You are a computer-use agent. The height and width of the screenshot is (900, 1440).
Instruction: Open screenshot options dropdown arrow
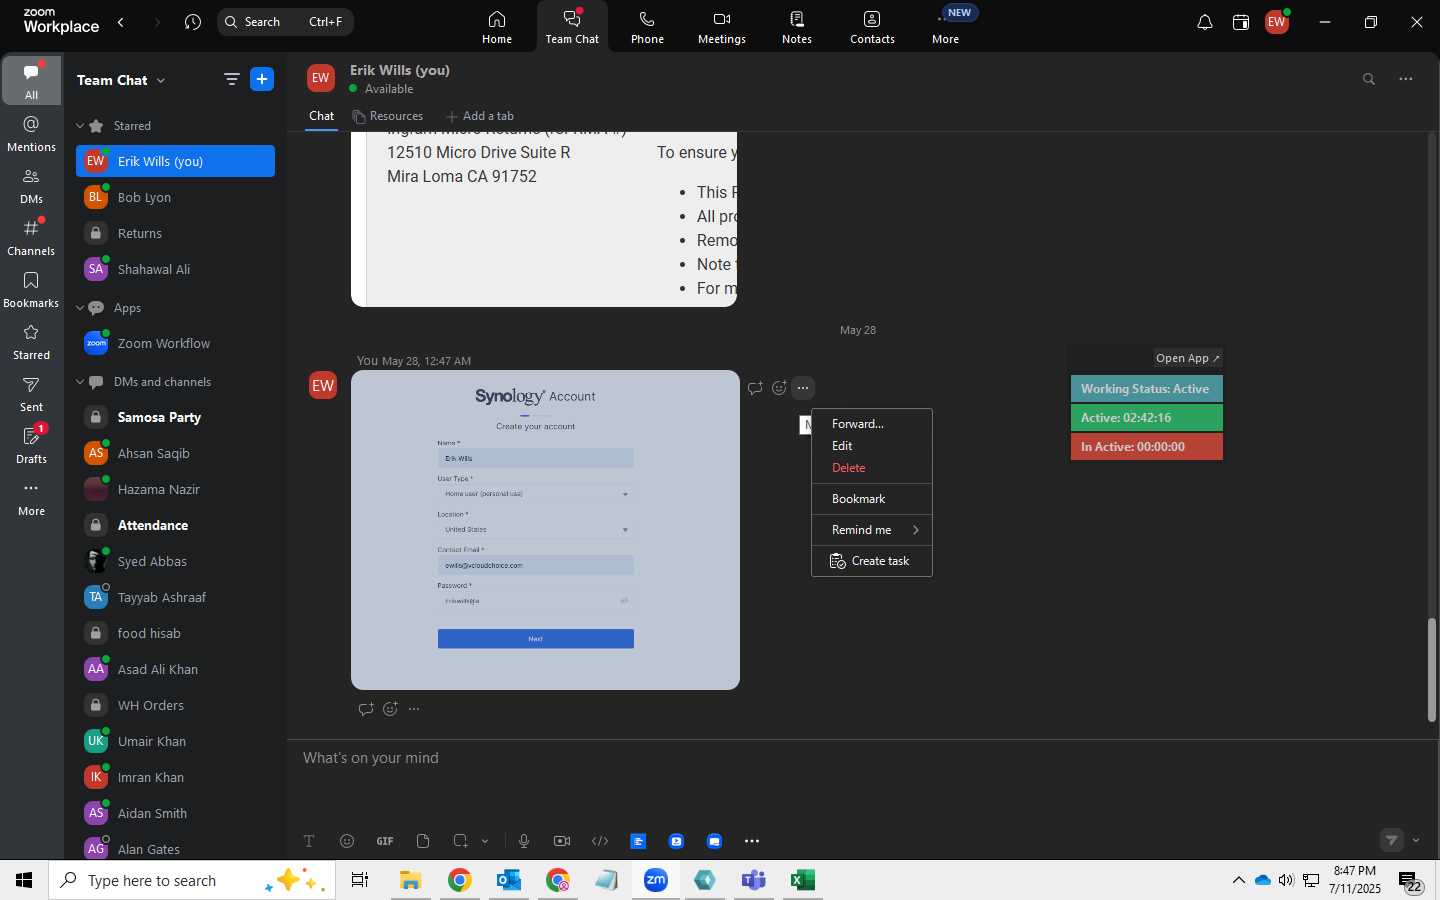[x=485, y=841]
